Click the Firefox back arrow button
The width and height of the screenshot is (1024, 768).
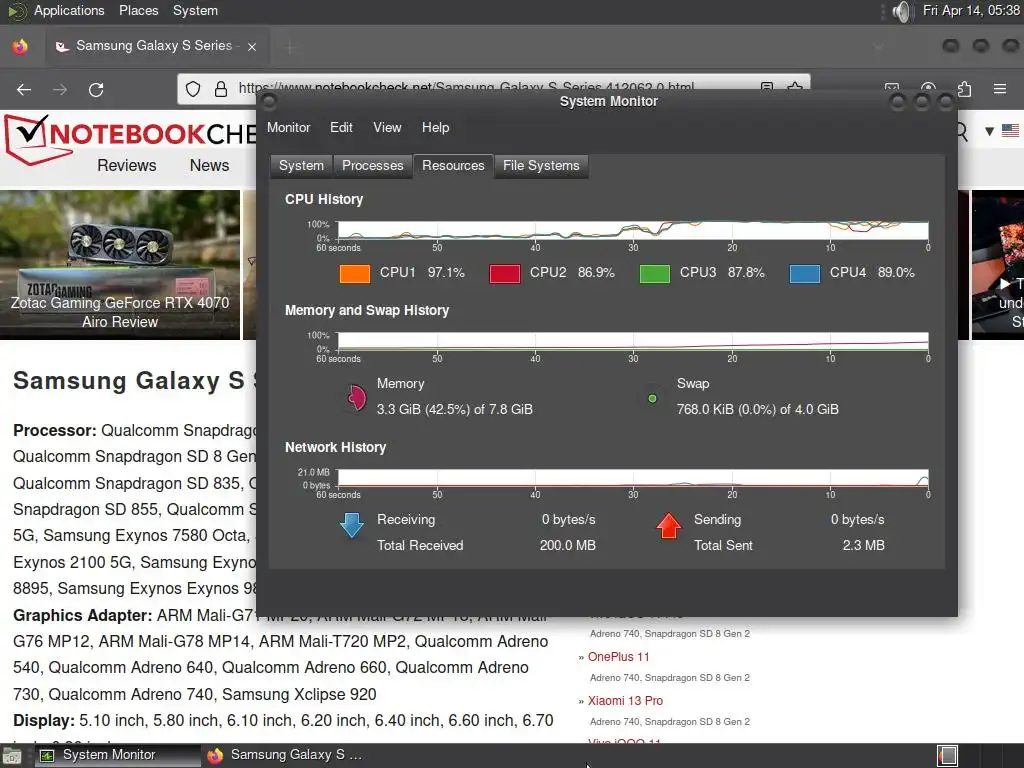[24, 89]
